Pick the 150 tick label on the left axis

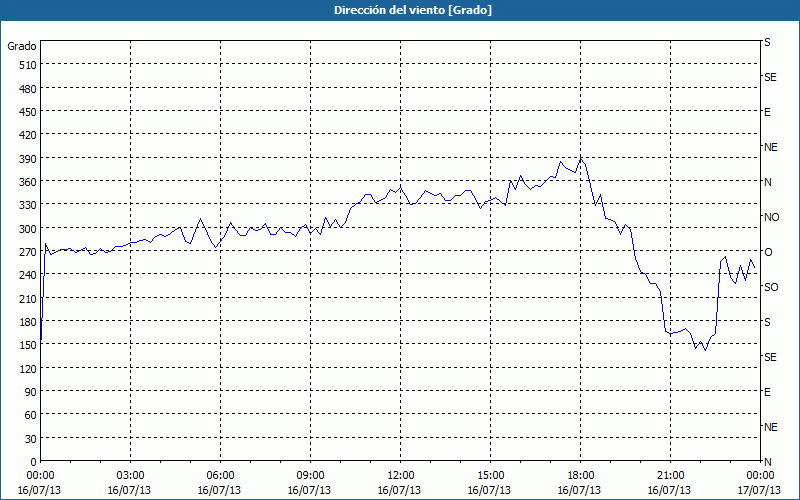[28, 345]
